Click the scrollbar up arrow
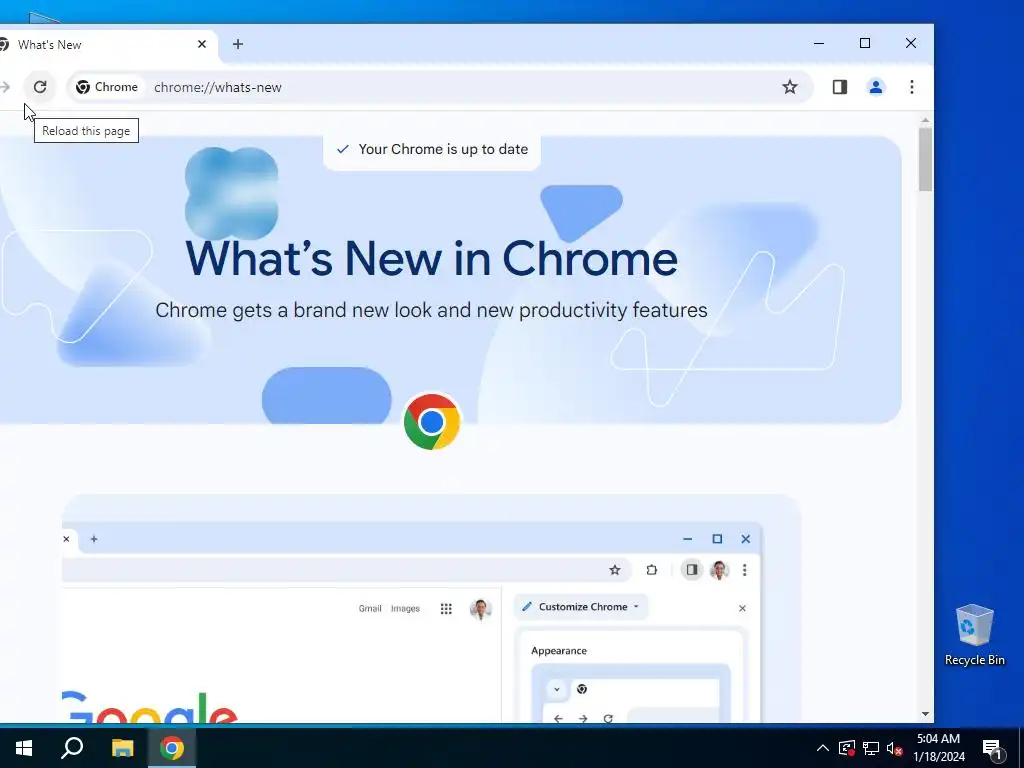Viewport: 1024px width, 768px height. pos(925,121)
